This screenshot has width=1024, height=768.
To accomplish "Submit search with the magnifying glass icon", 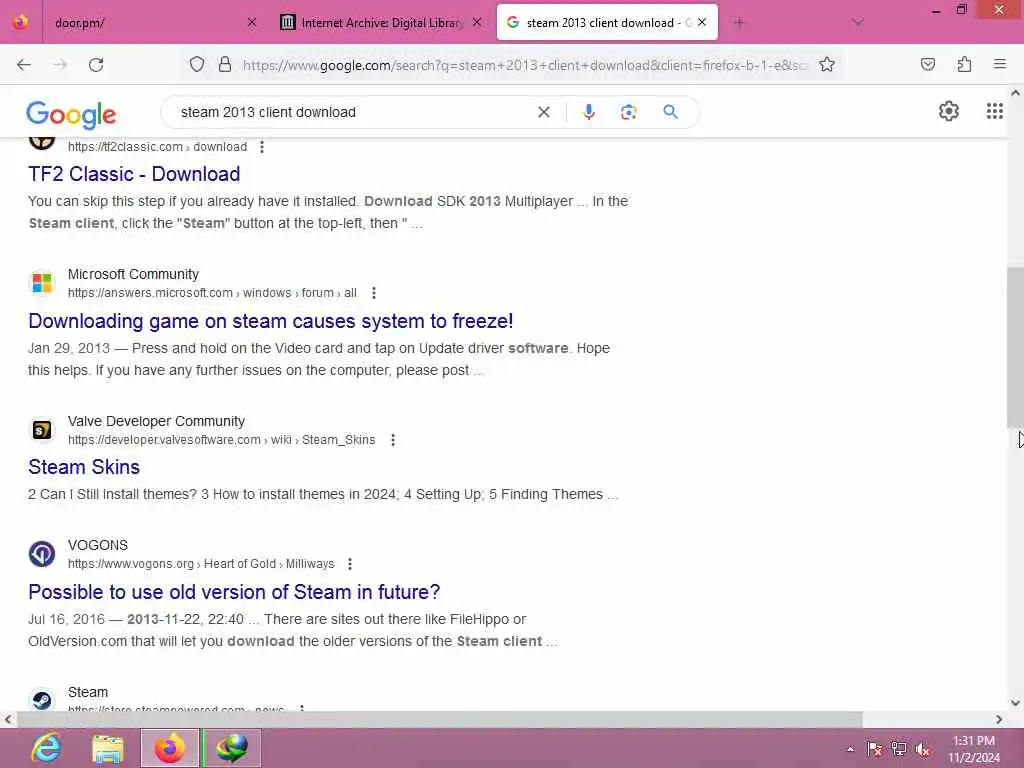I will 670,112.
